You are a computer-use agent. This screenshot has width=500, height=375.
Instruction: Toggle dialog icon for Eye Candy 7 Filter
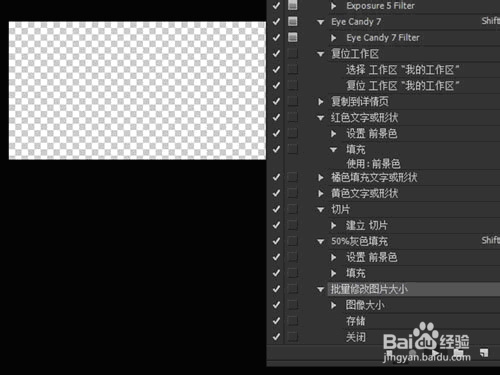point(292,37)
